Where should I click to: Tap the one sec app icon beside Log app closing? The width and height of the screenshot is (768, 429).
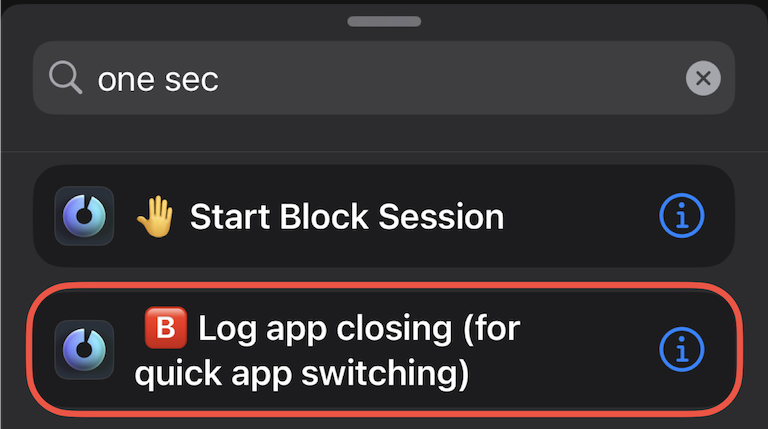coord(84,349)
